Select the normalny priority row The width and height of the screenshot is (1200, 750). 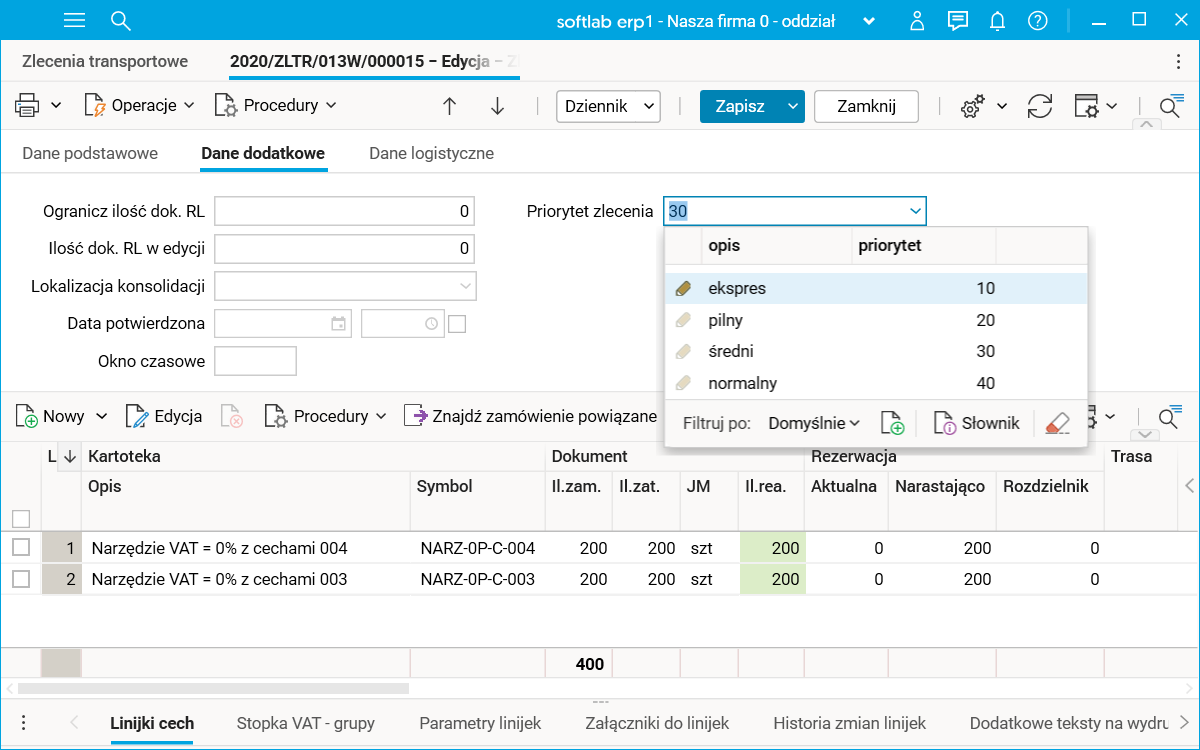[876, 383]
